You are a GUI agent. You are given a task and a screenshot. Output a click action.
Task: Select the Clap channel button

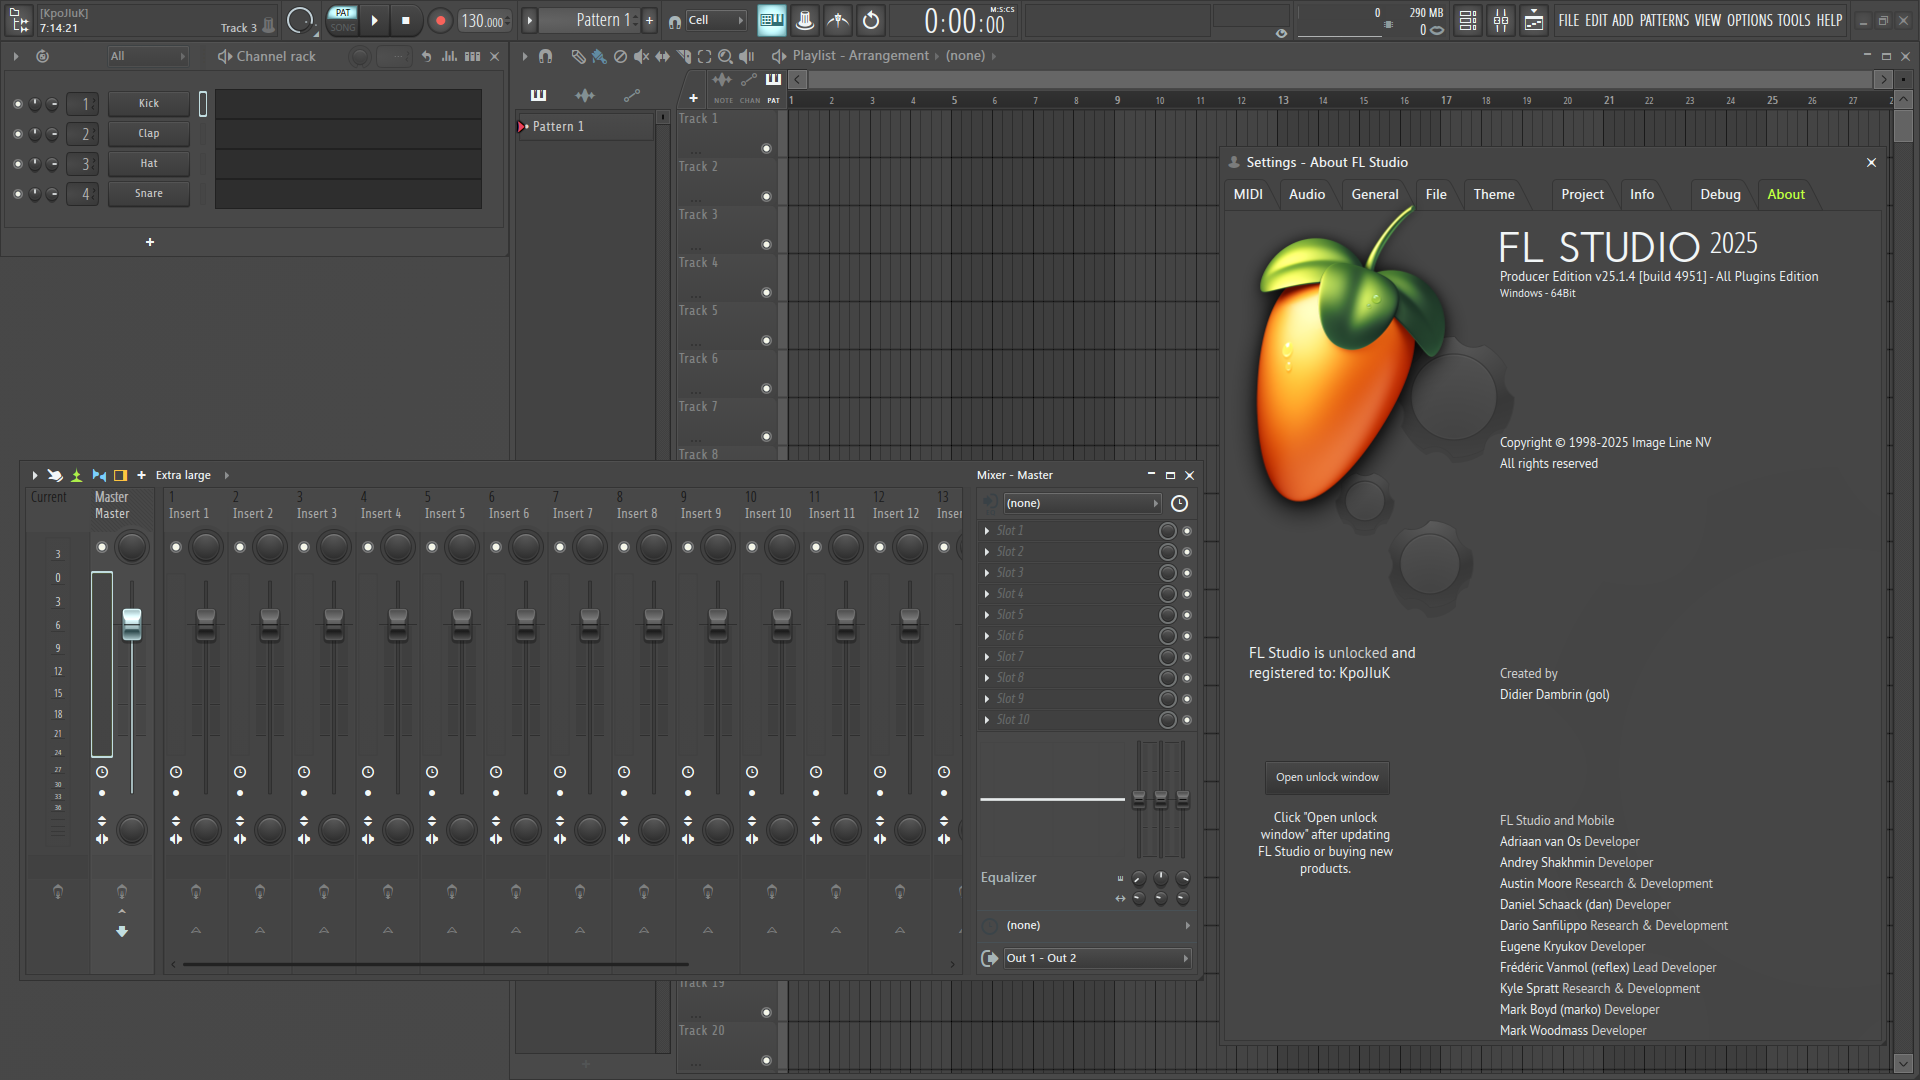[149, 133]
